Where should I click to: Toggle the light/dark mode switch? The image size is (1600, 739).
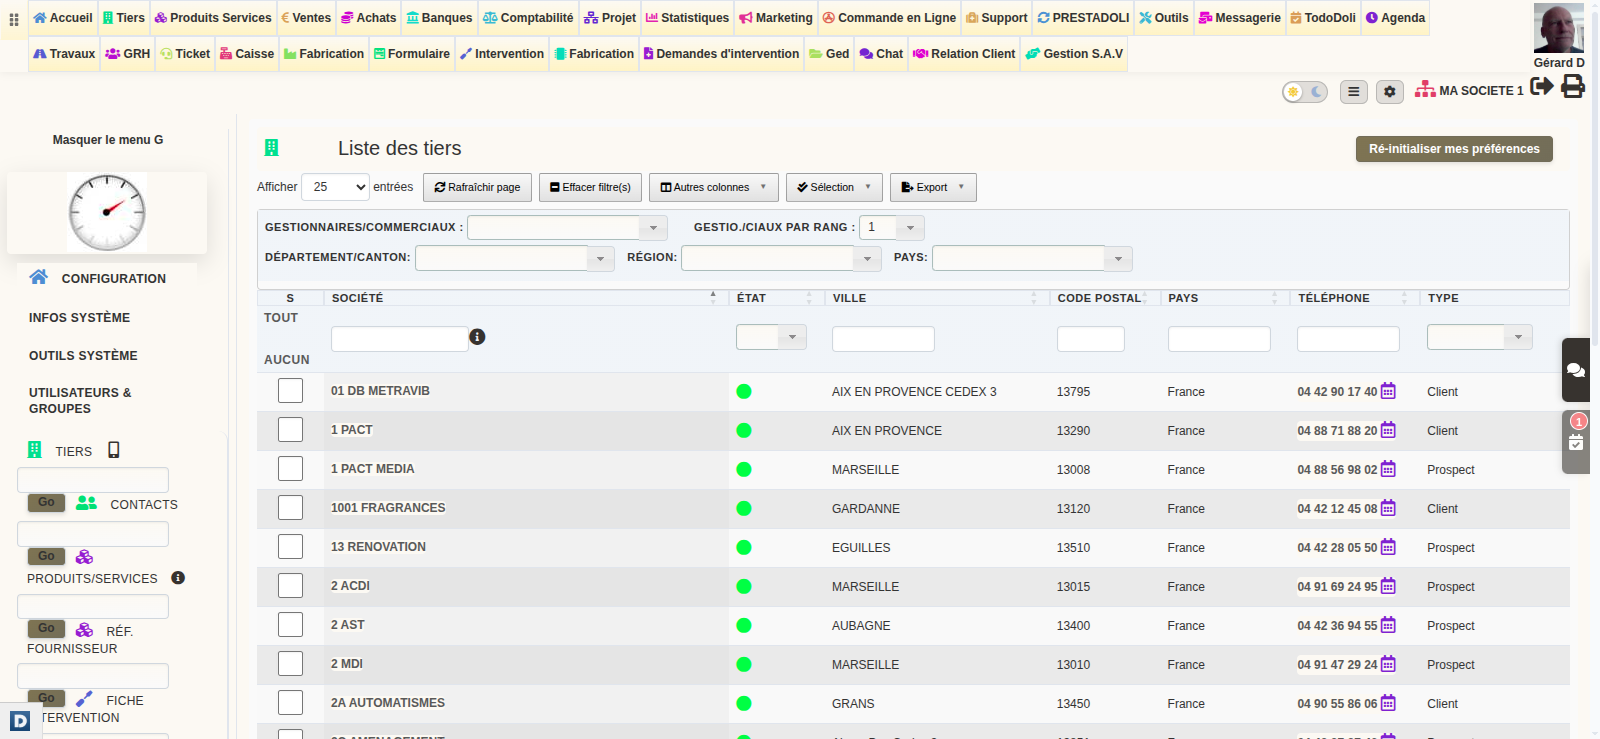[x=1305, y=92]
